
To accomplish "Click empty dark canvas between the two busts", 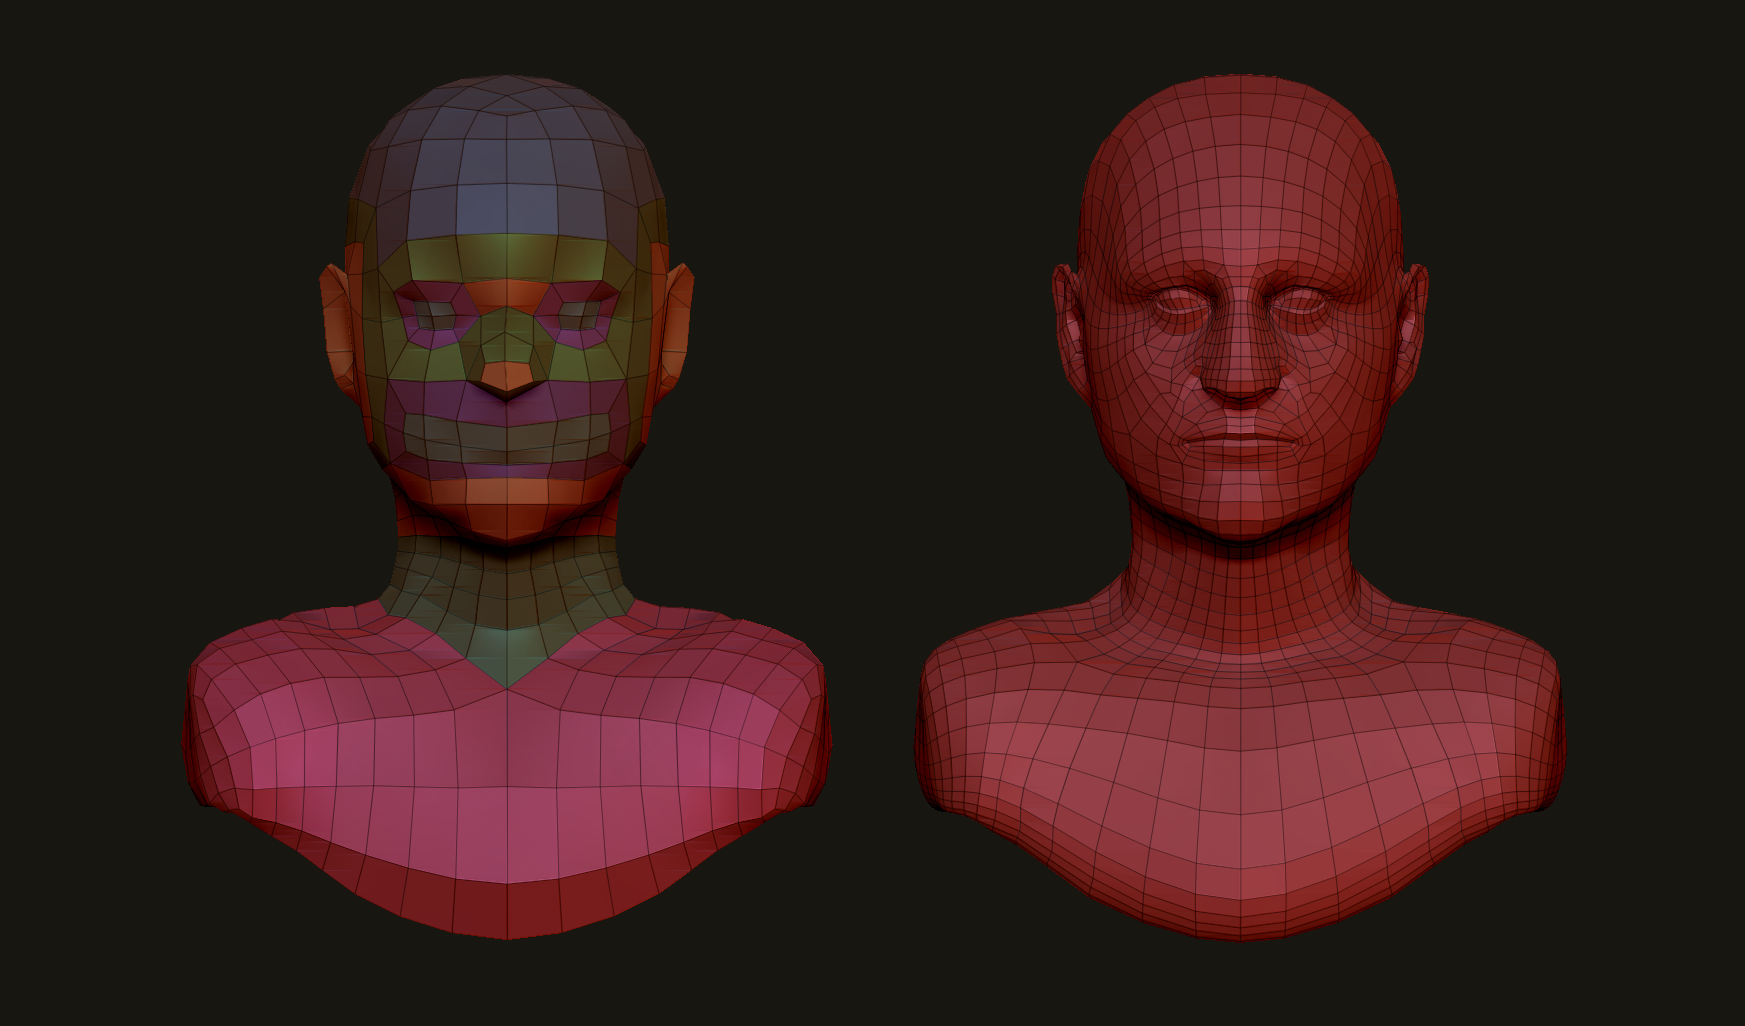I will (x=870, y=450).
